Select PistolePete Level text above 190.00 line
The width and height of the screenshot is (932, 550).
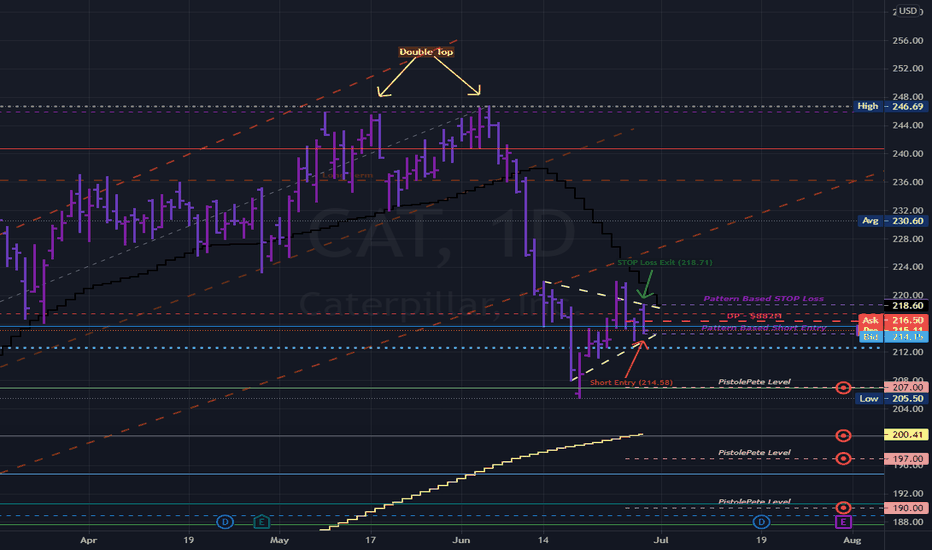[754, 502]
